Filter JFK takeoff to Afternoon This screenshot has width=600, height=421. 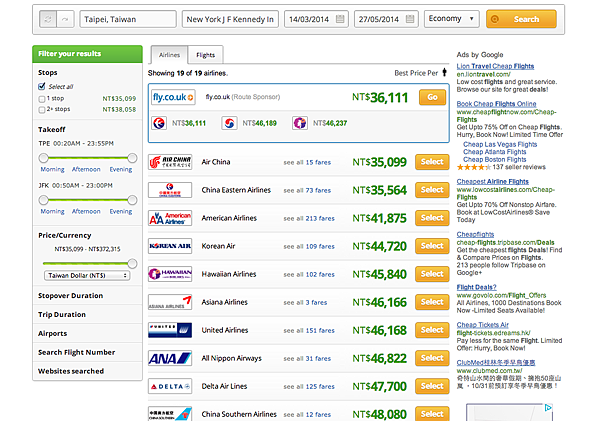[x=86, y=211]
